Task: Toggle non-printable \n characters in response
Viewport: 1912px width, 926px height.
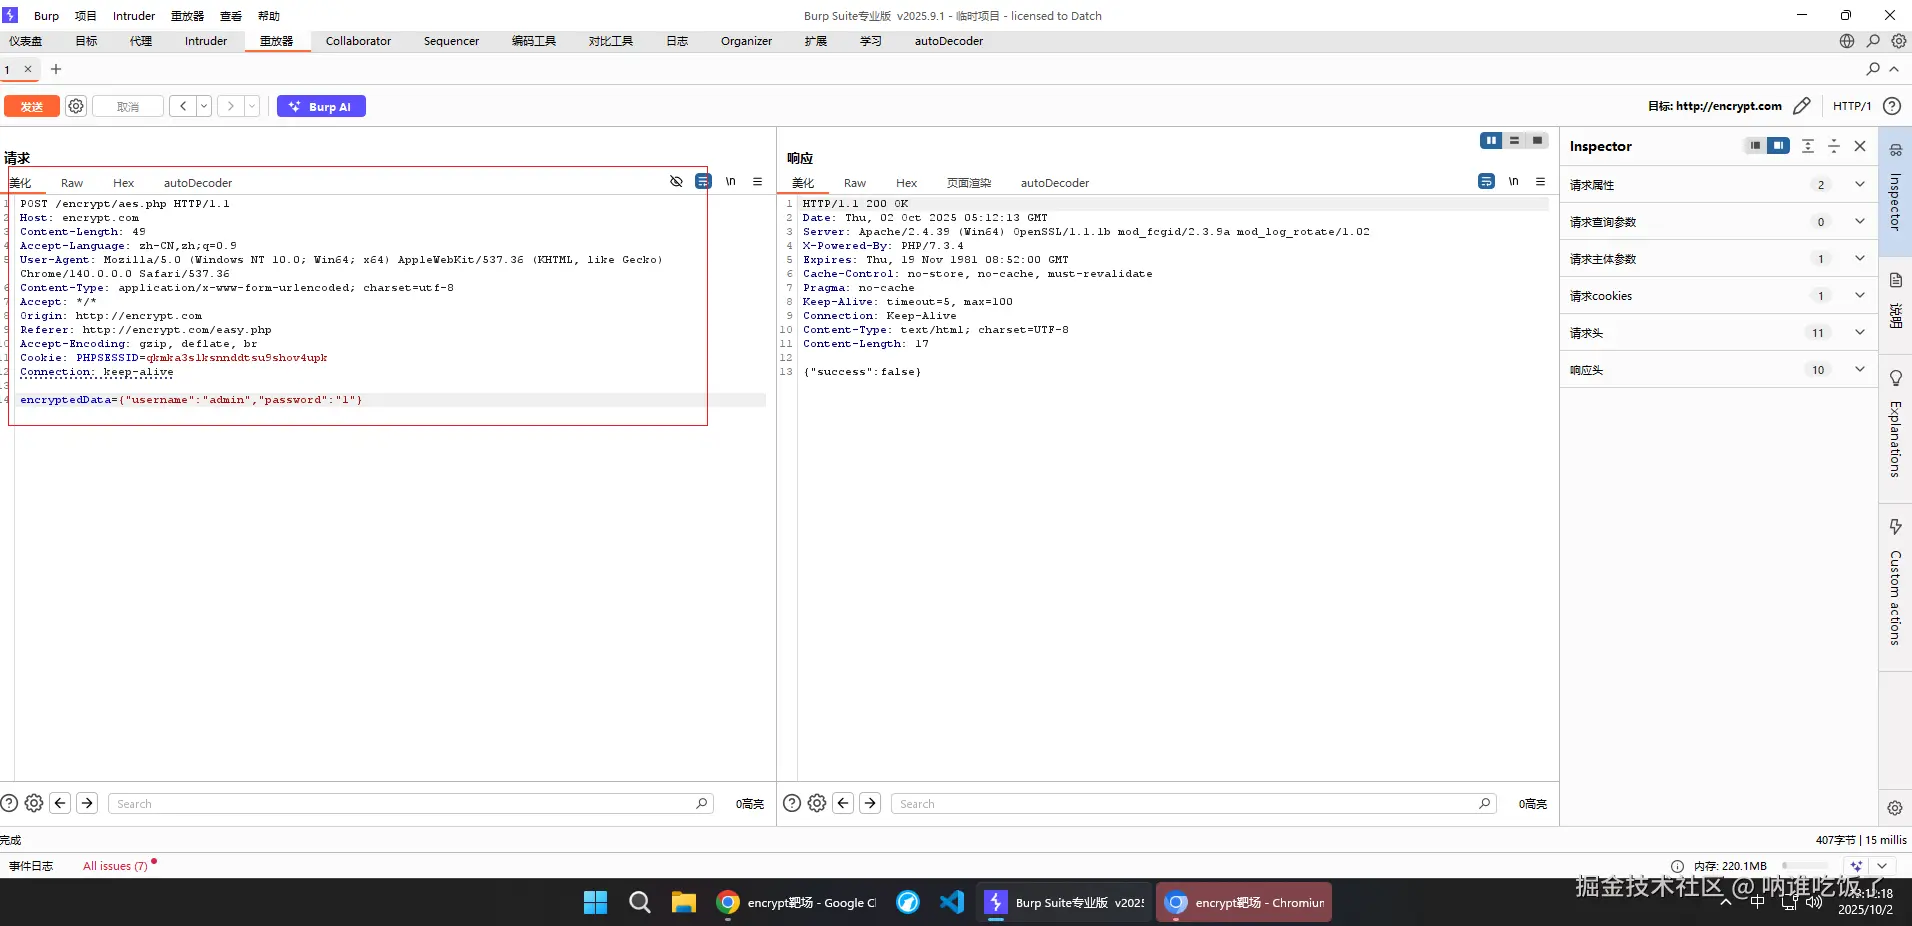Action: tap(1514, 181)
